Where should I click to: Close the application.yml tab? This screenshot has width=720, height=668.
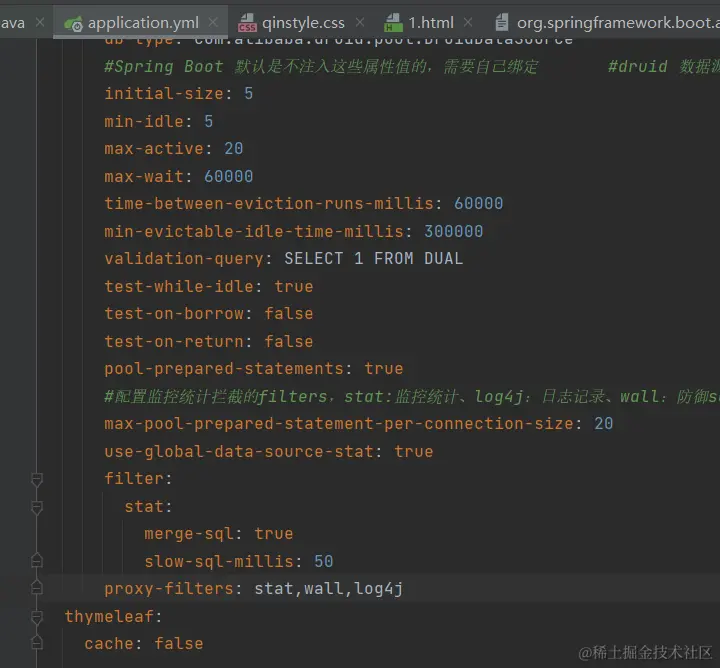click(213, 22)
